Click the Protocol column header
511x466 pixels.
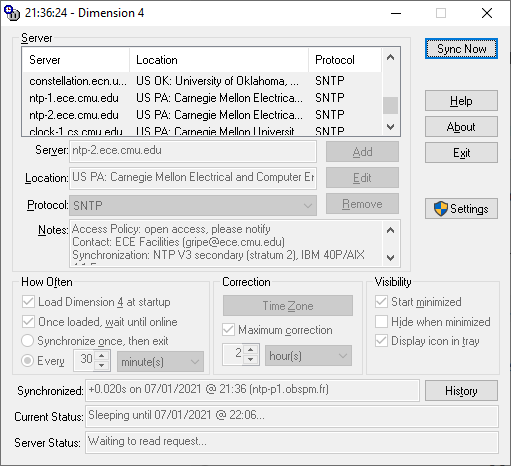345,60
